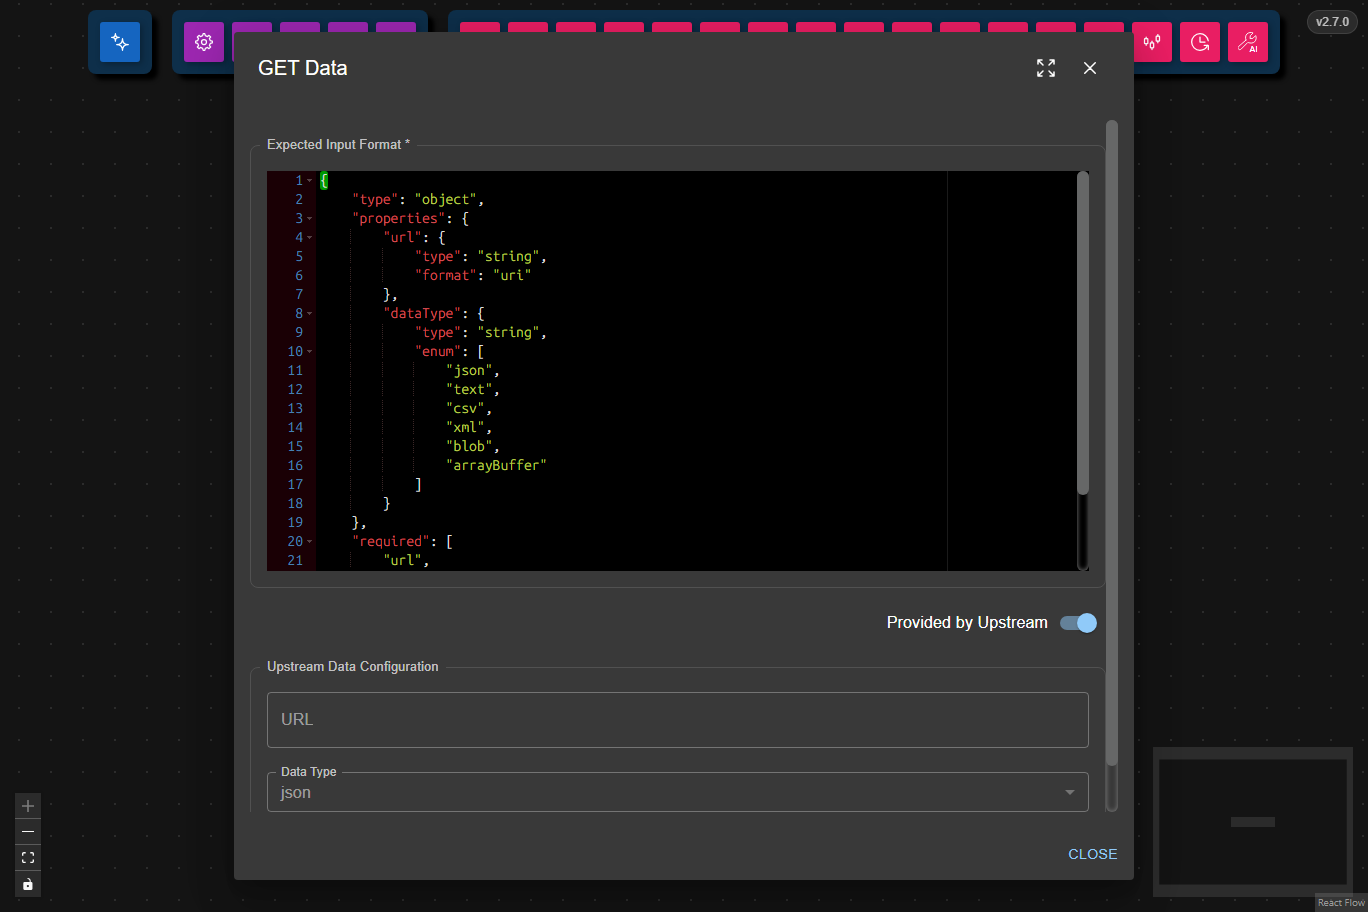Click the code editor vertical scrollbar
This screenshot has width=1368, height=912.
coord(1083,333)
